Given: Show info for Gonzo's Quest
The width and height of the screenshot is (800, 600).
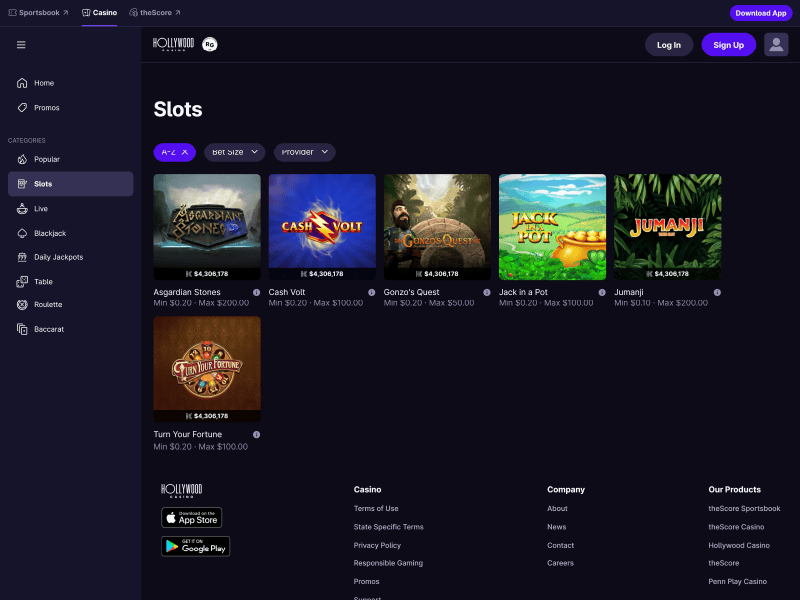Looking at the screenshot, I should click(x=487, y=292).
